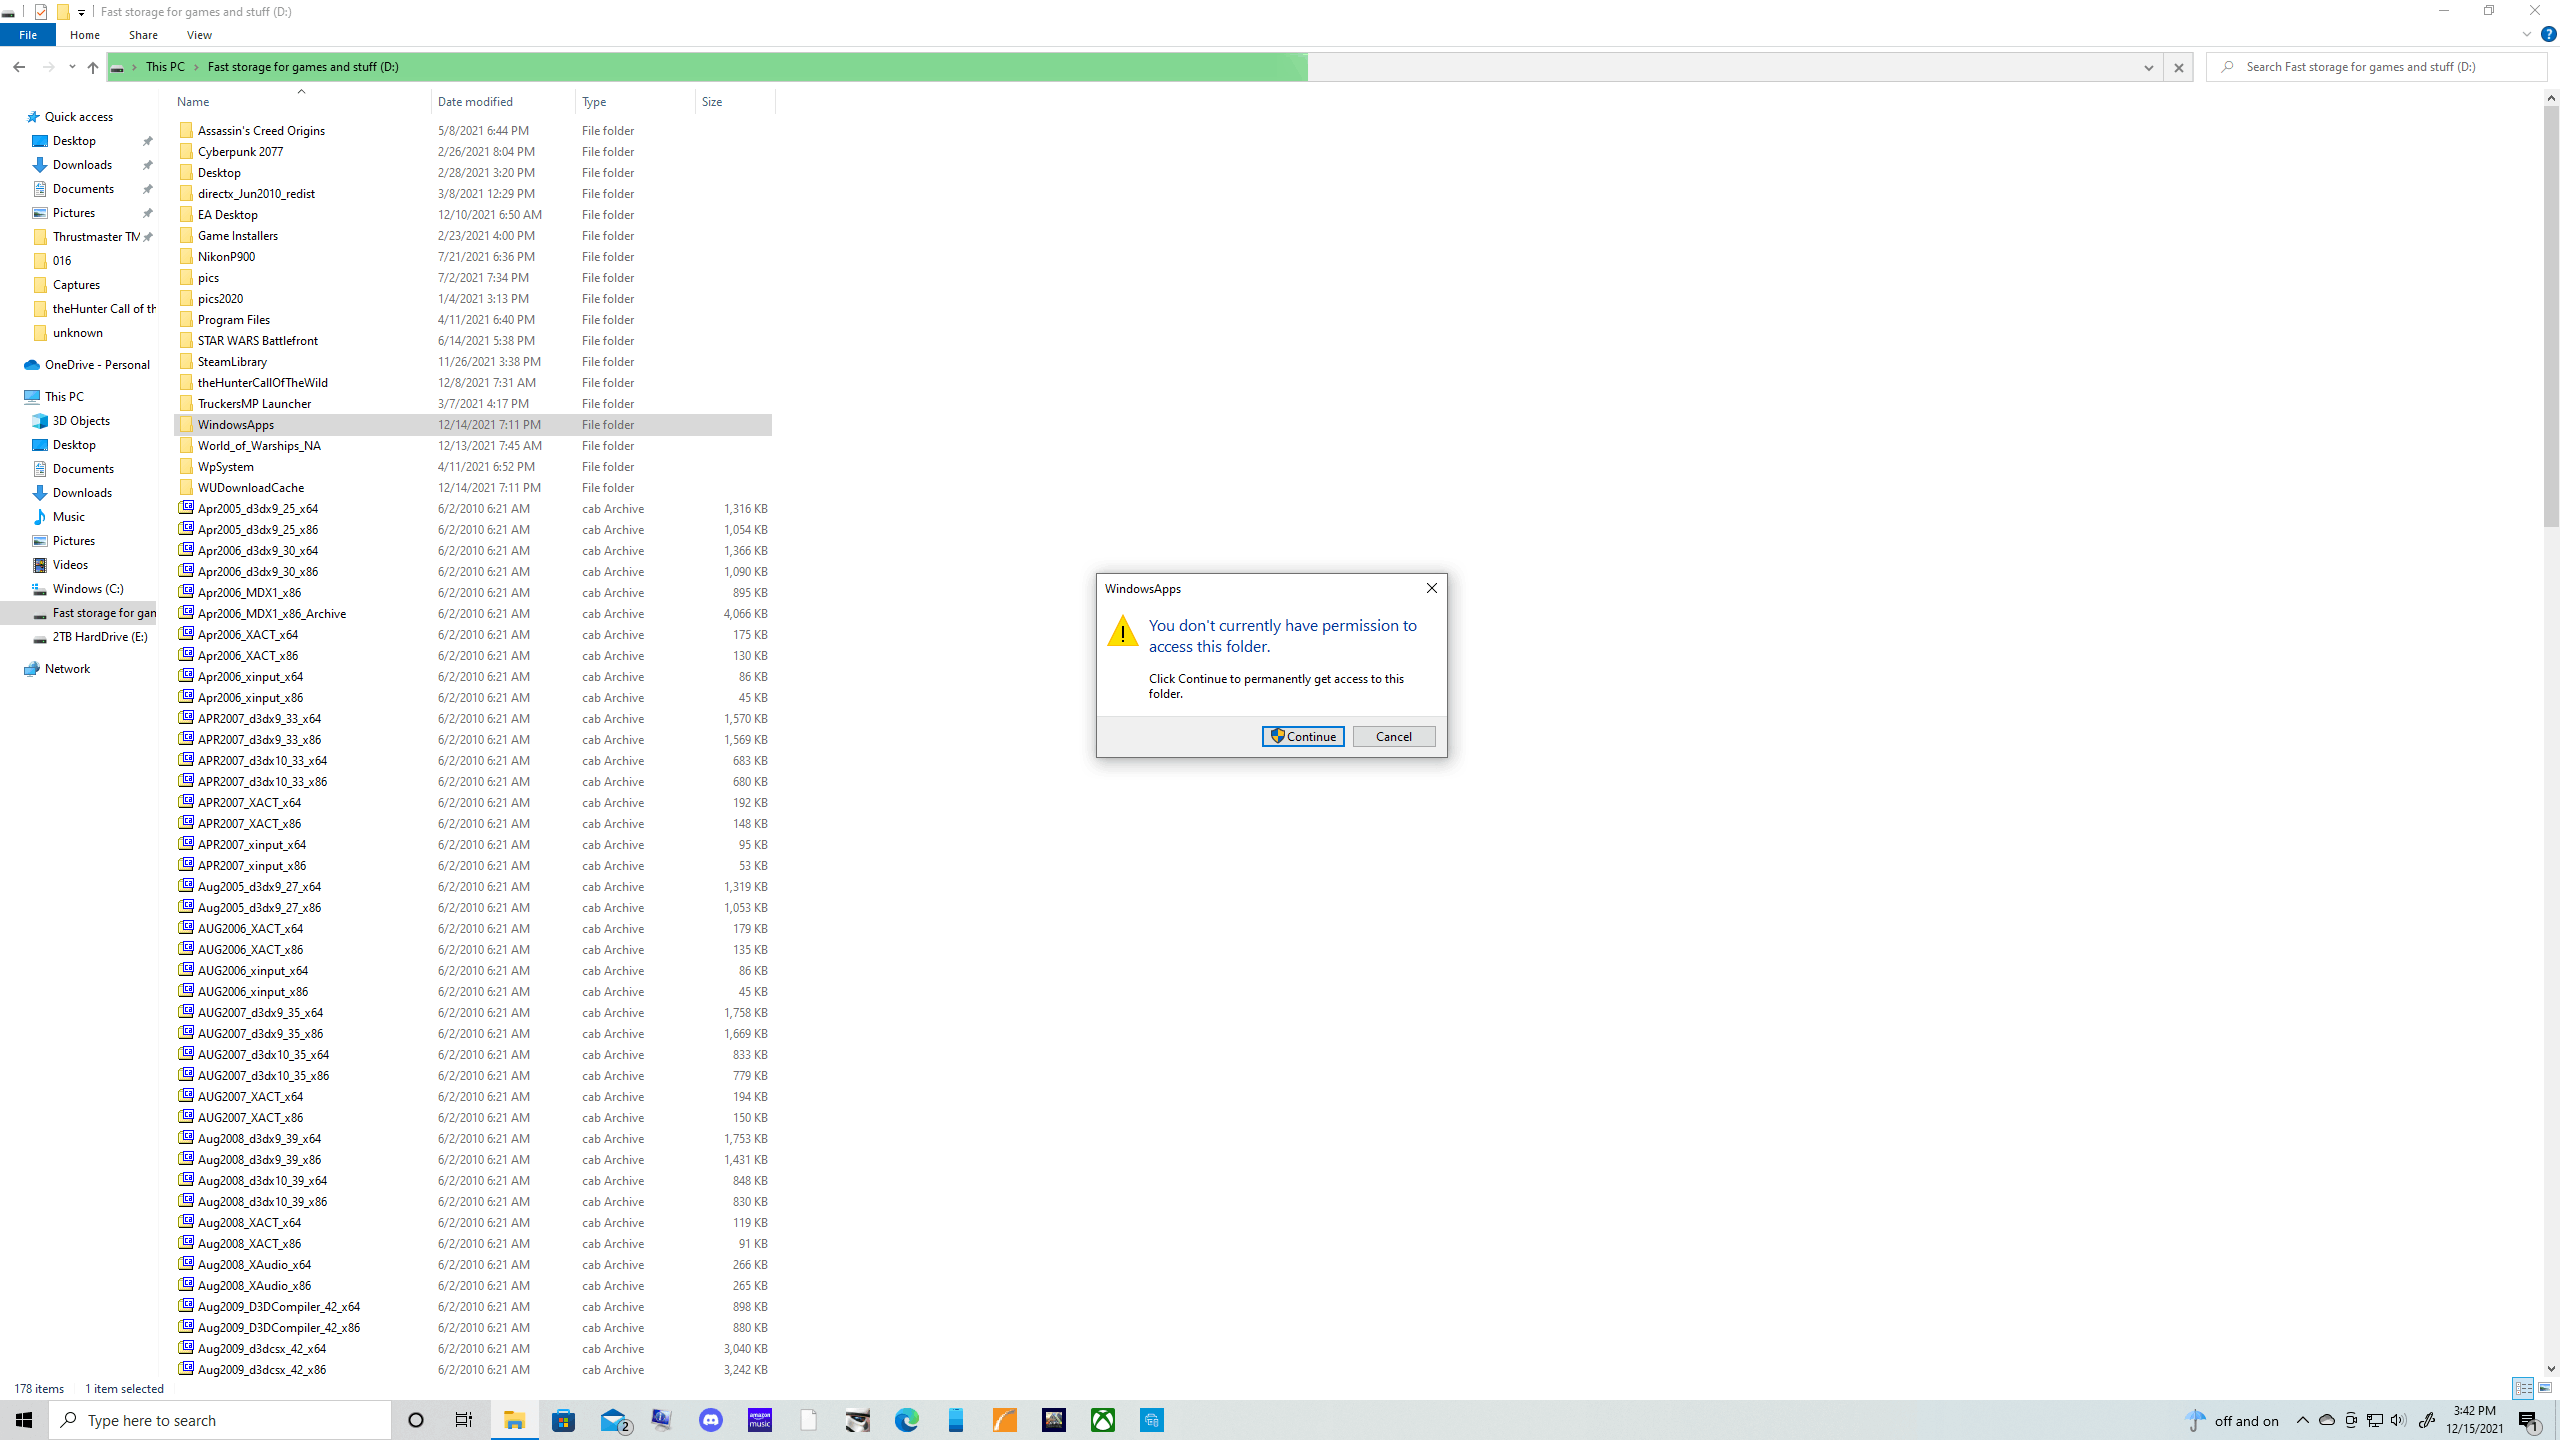Open Xbox app from taskbar
2560x1440 pixels.
(1103, 1420)
